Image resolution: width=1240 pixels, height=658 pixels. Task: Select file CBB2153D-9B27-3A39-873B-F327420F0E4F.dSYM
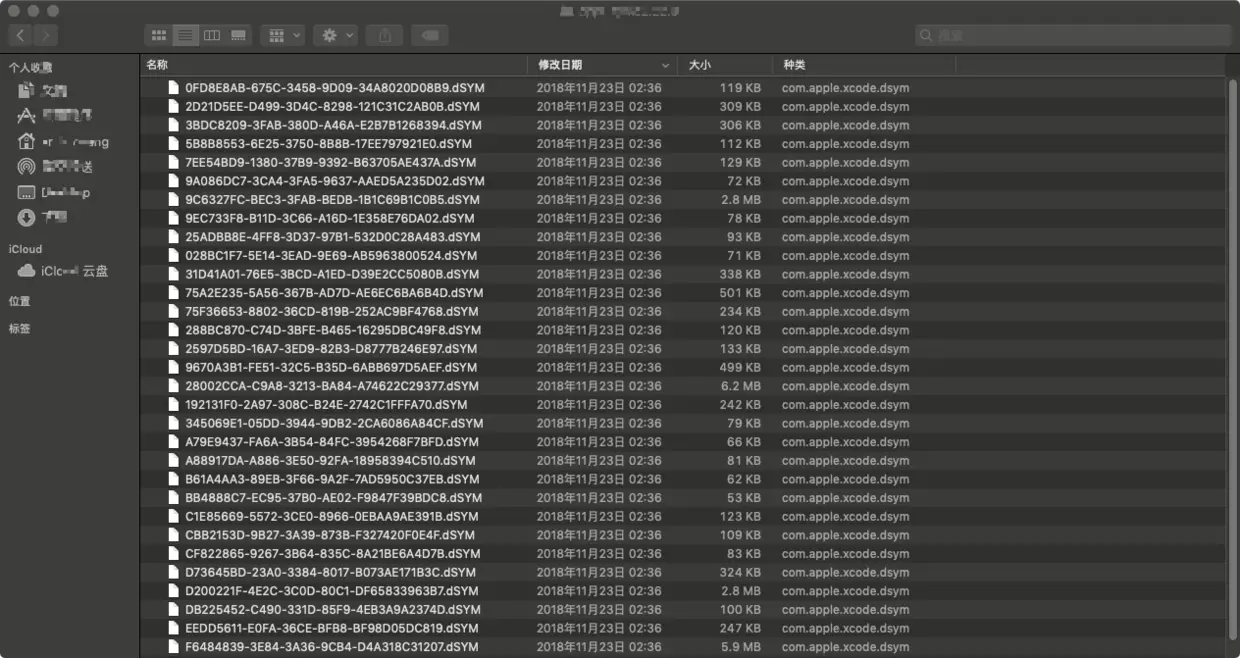[330, 535]
